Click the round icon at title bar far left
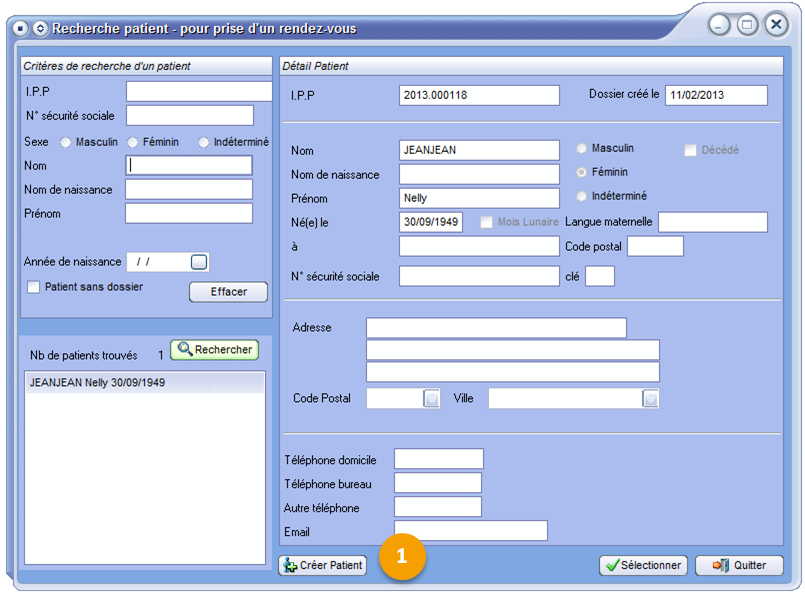 [x=19, y=28]
